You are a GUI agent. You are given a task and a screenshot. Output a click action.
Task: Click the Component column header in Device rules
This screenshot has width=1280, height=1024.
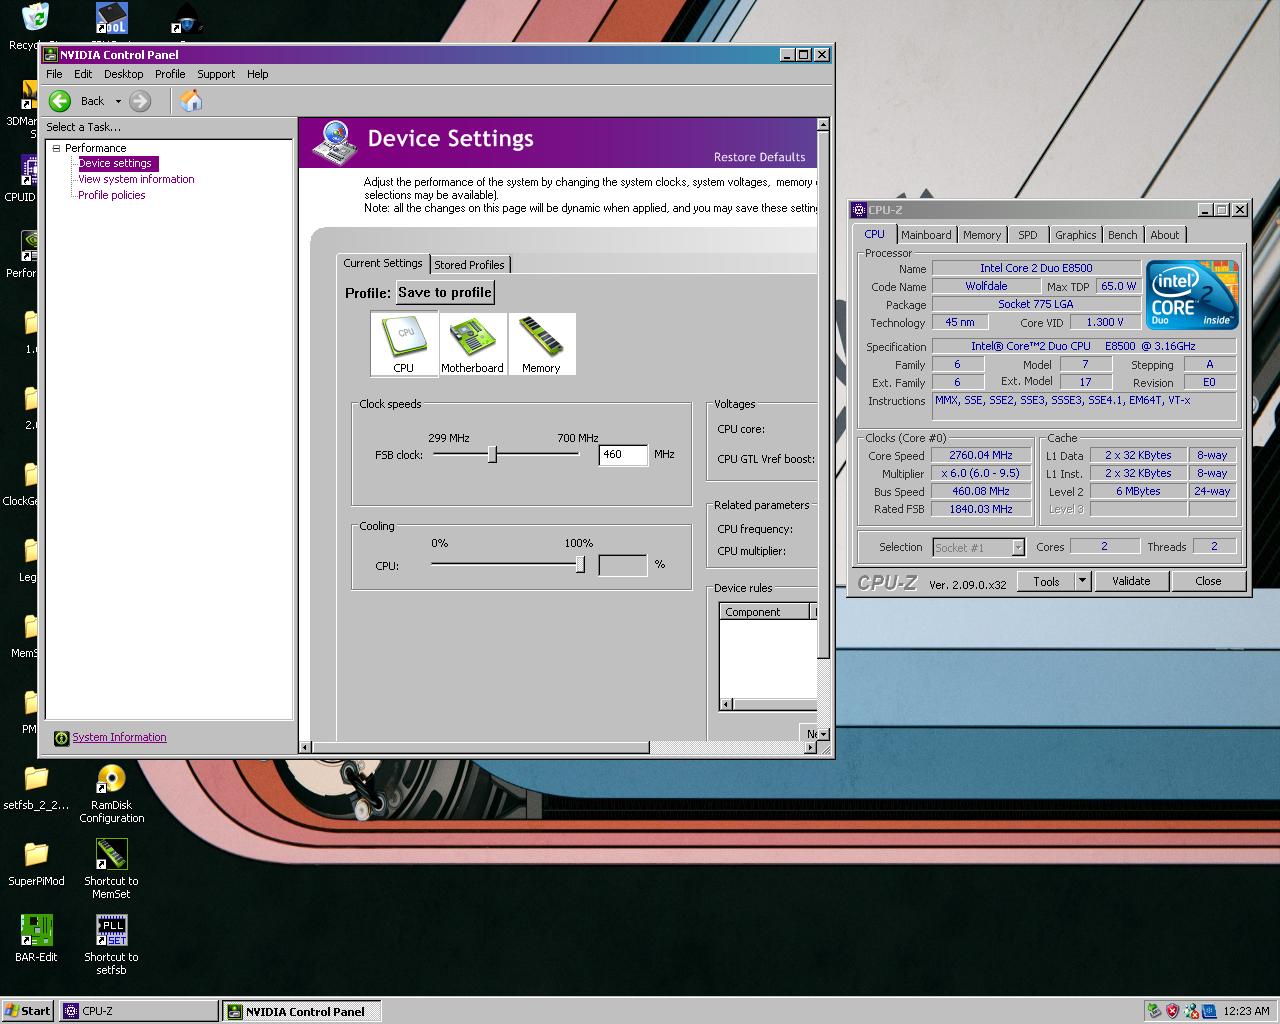click(x=766, y=612)
